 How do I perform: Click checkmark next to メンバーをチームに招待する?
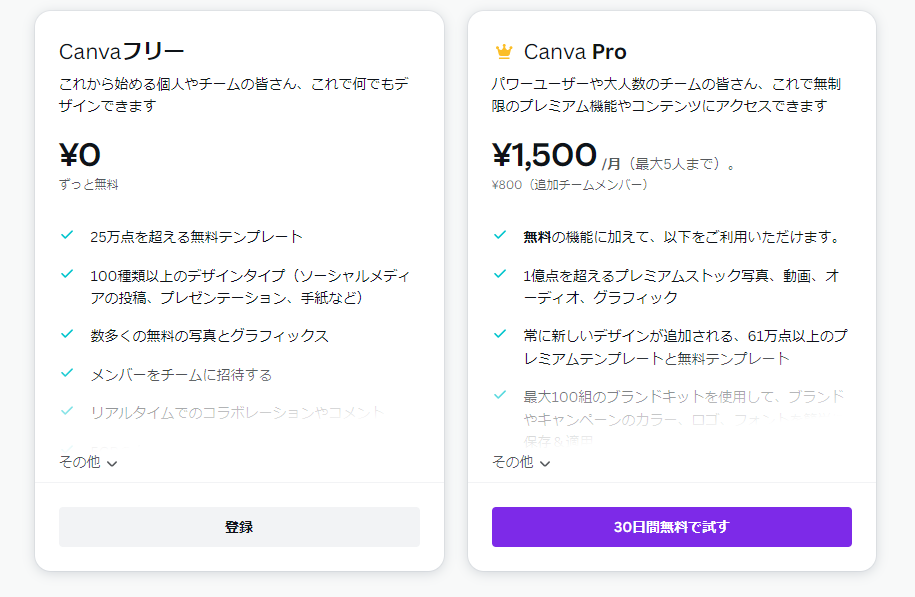(x=67, y=373)
